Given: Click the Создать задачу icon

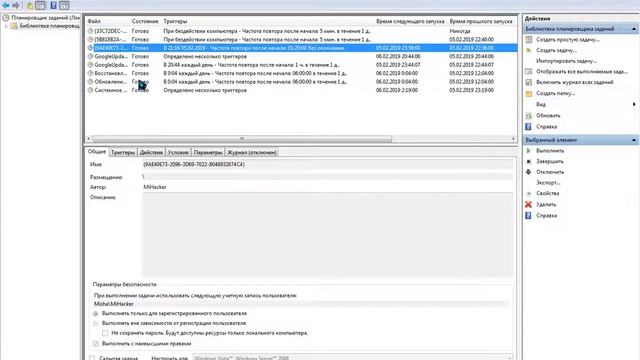Looking at the screenshot, I should [529, 50].
